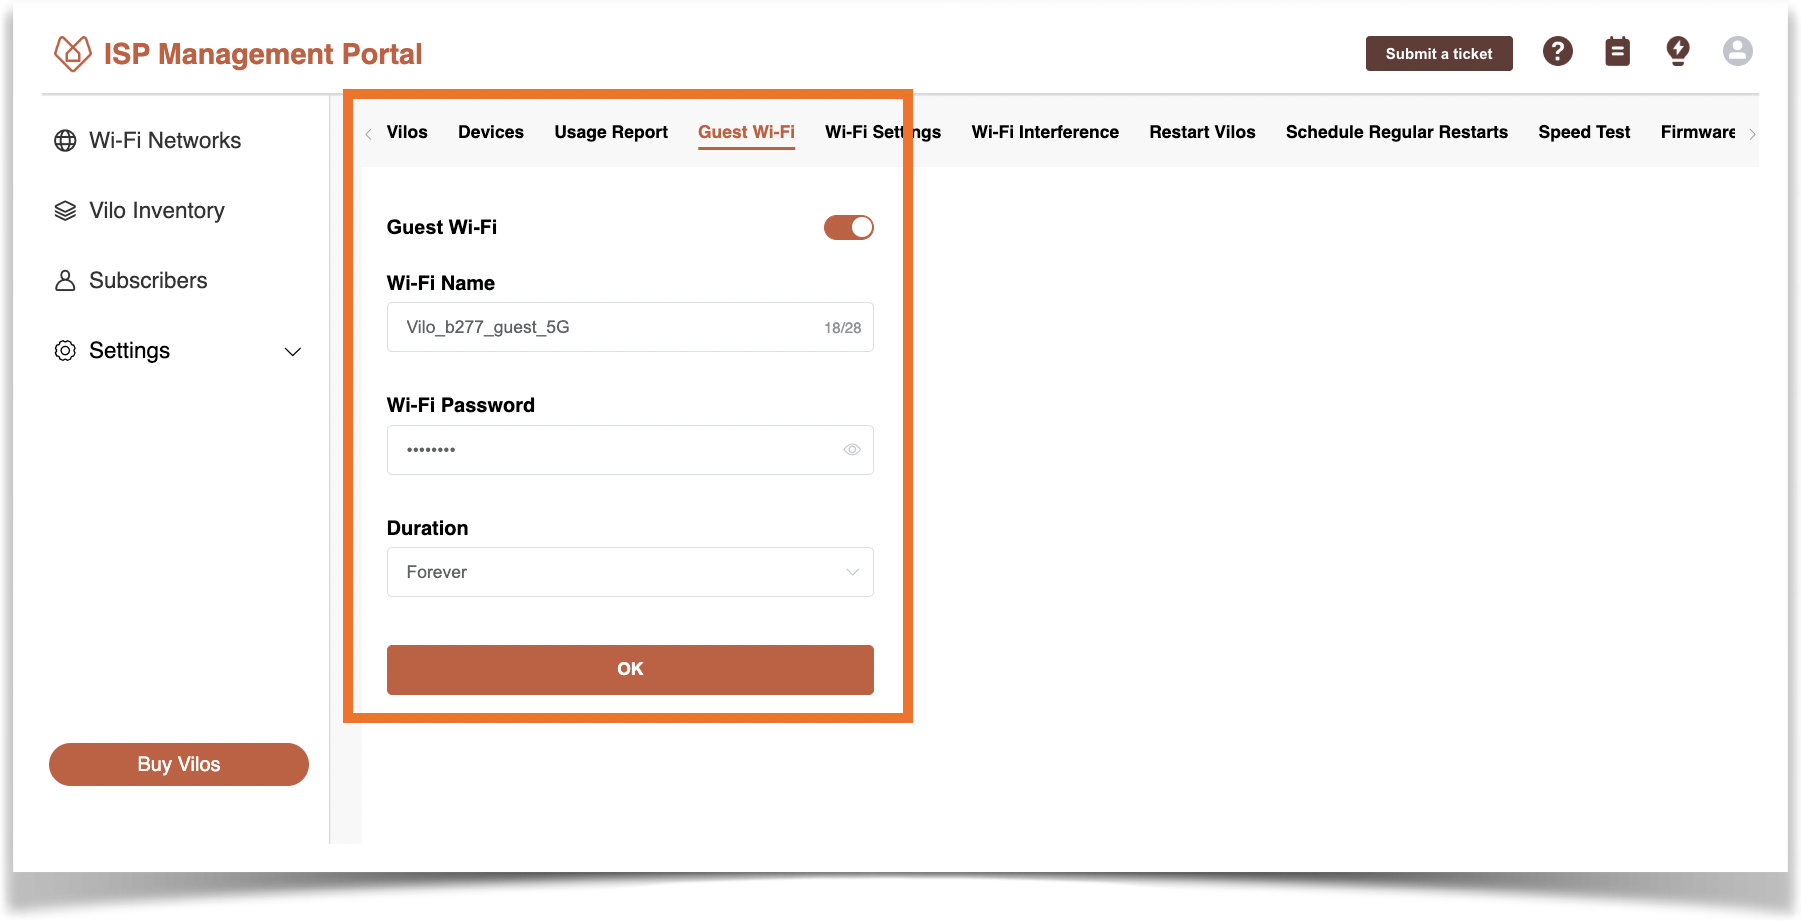Open Wi-Fi Networks in the sidebar
The image size is (1801, 921).
(x=165, y=141)
